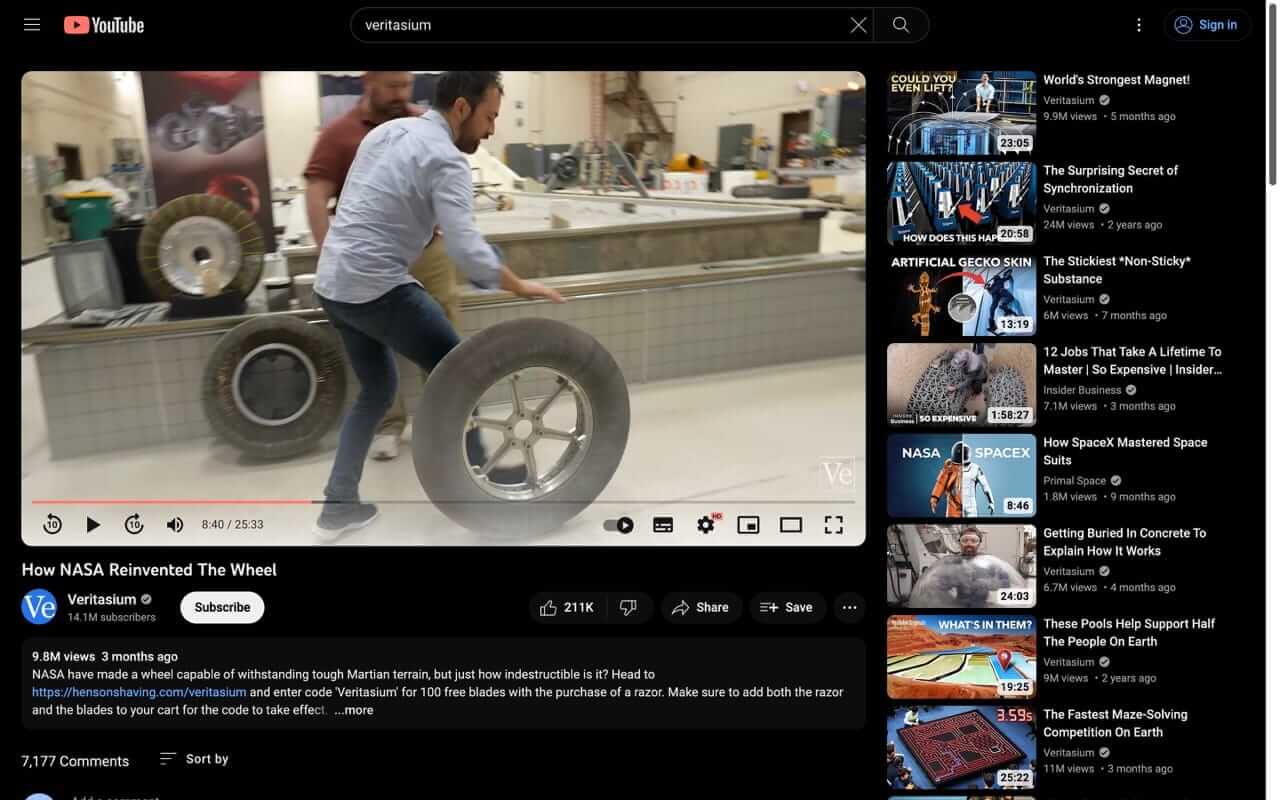The image size is (1280, 800).
Task: Click the 9.8M views 3 months ago text
Action: coord(105,657)
